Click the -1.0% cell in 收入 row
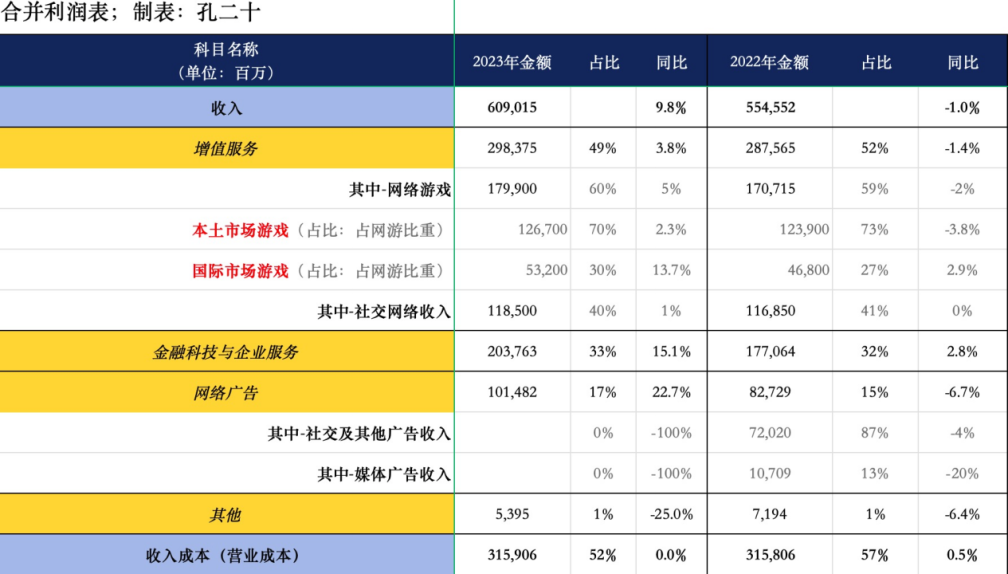The height and width of the screenshot is (574, 1008). (x=962, y=107)
